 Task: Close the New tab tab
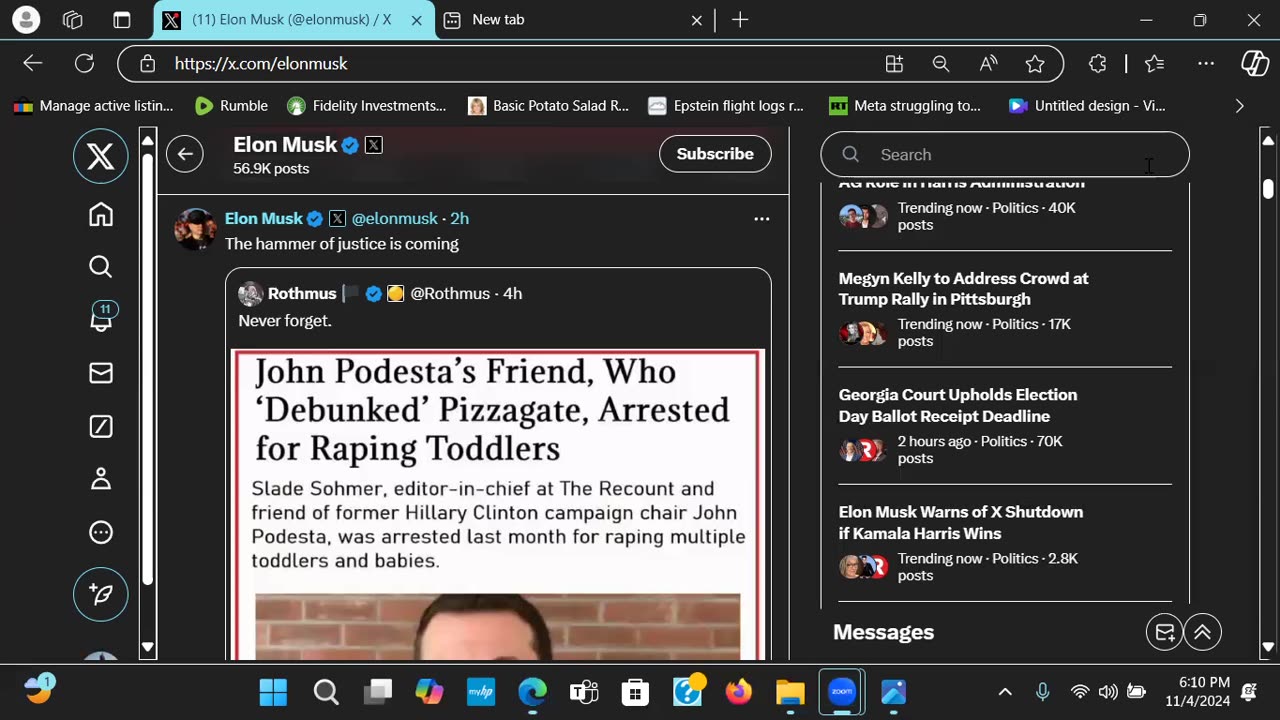point(697,20)
